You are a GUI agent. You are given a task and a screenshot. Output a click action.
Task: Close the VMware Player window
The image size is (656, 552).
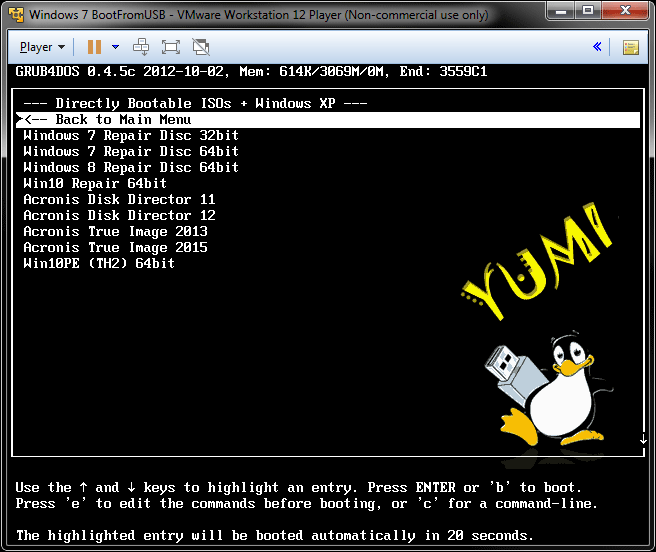click(625, 11)
